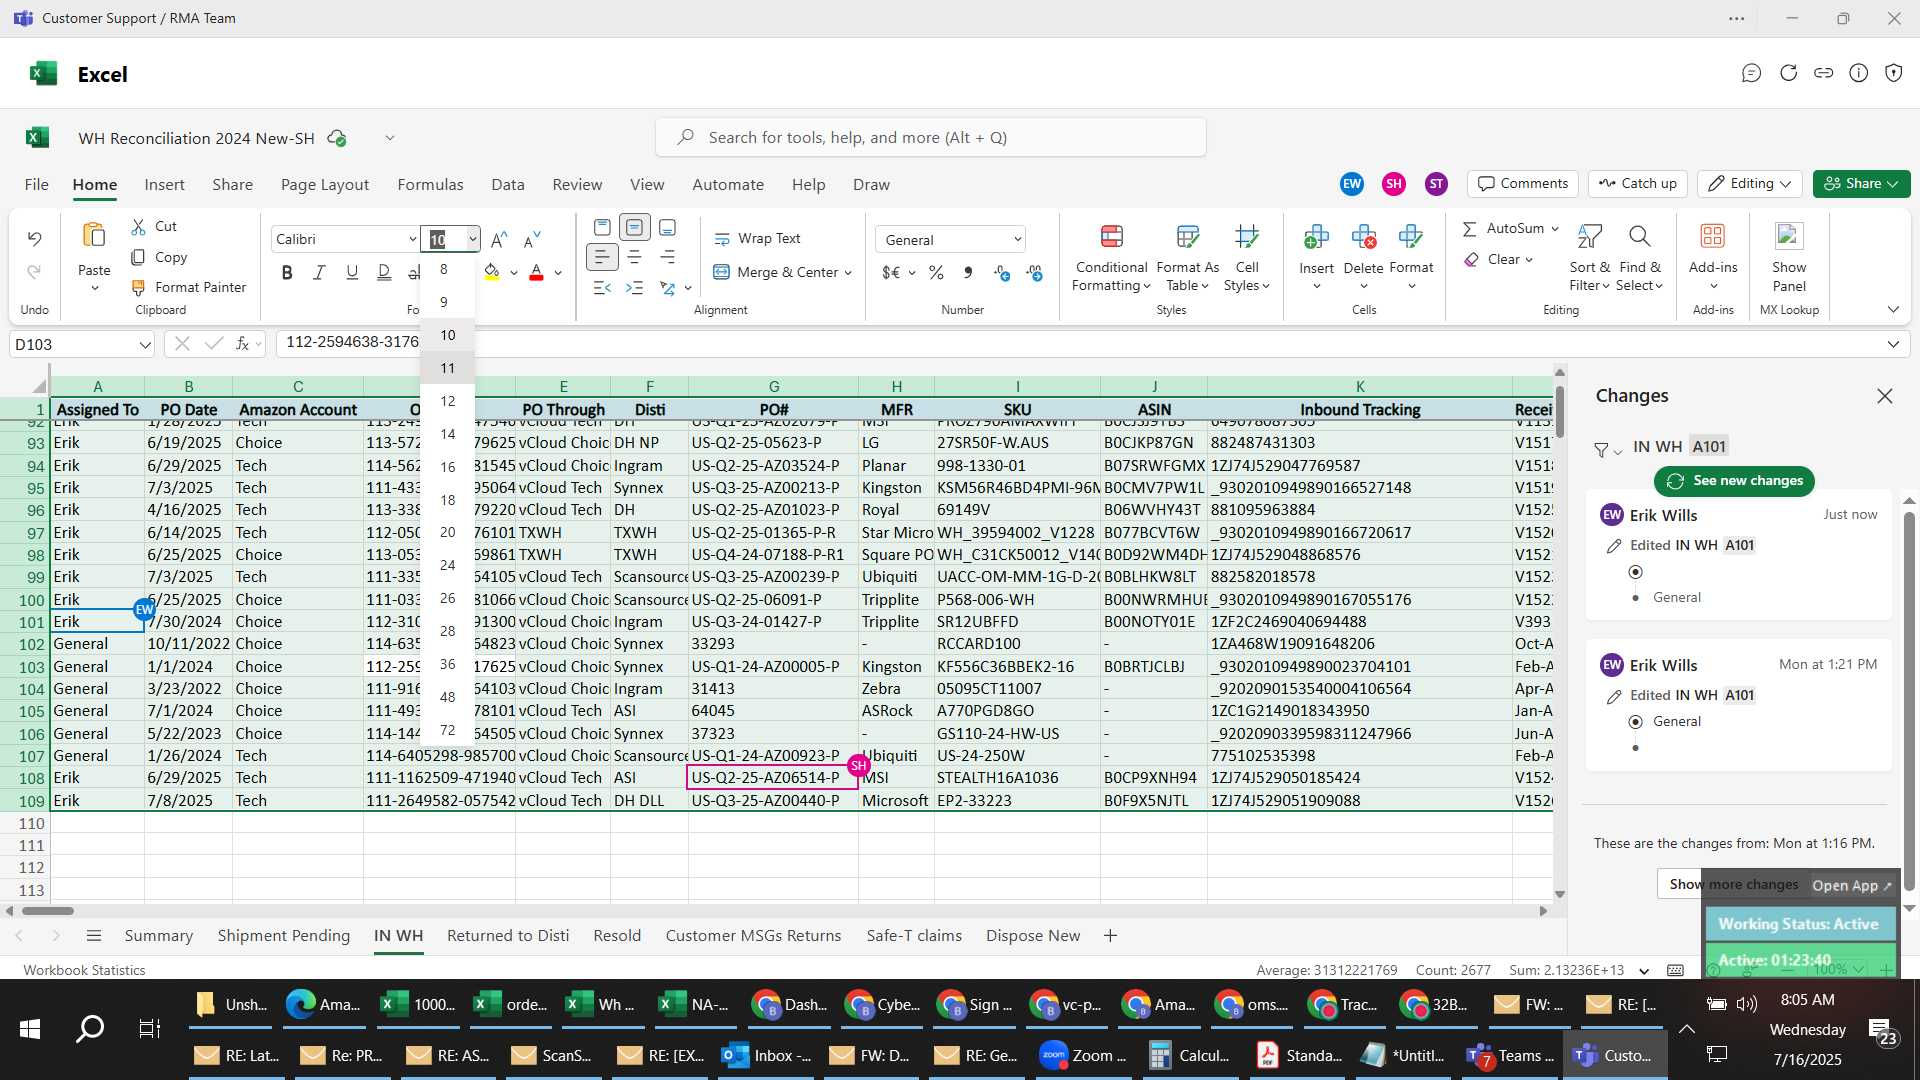This screenshot has width=1920, height=1080.
Task: Toggle Wrap Text
Action: [x=757, y=238]
